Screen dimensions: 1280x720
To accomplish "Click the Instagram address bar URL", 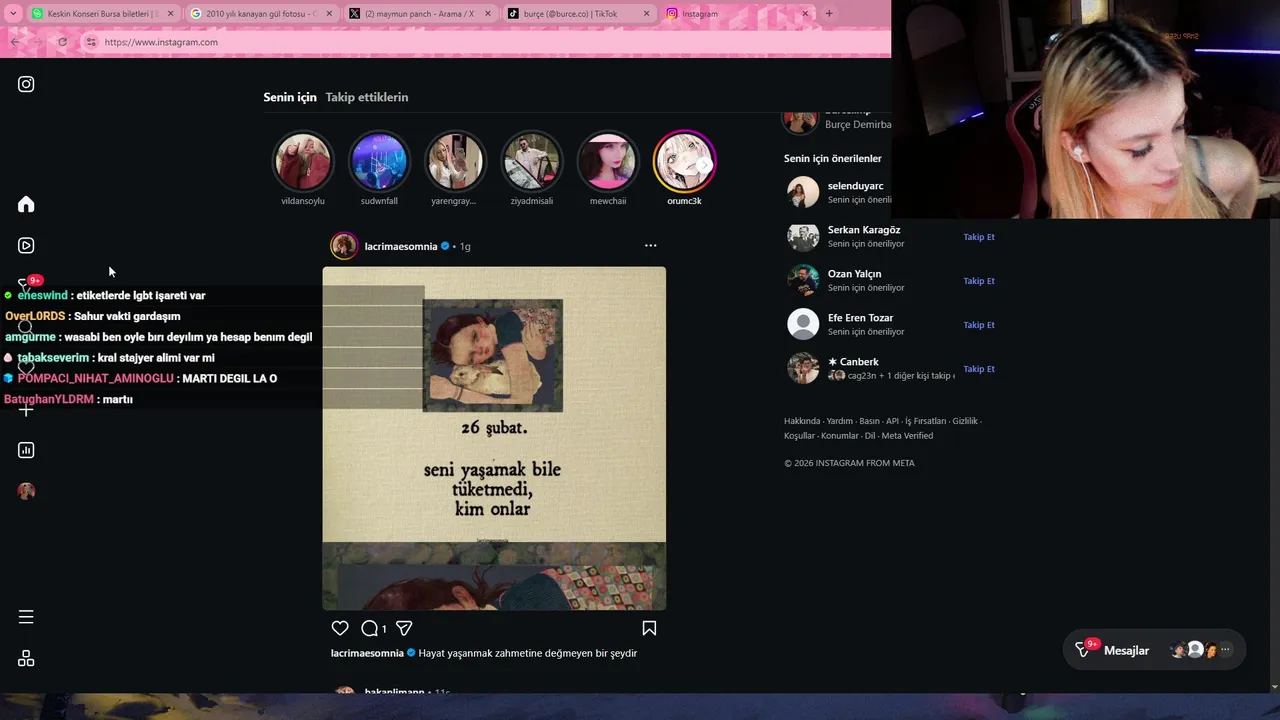I will click(x=161, y=42).
